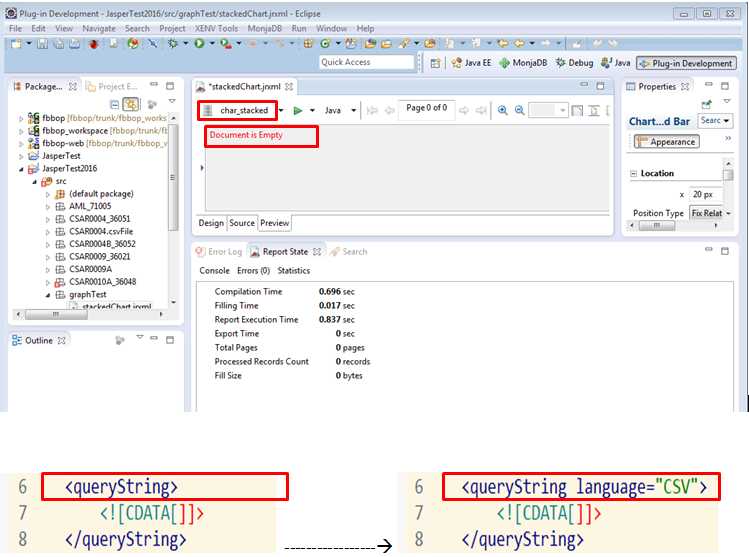Collapse the Location section in Properties
Image resolution: width=749 pixels, height=557 pixels.
click(x=633, y=173)
